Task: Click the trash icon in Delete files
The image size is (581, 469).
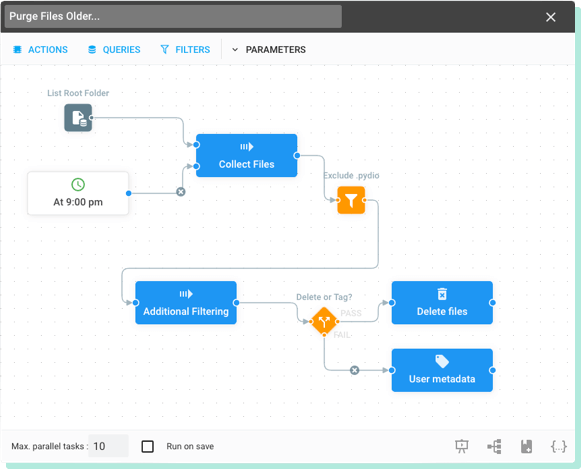Action: 442,294
